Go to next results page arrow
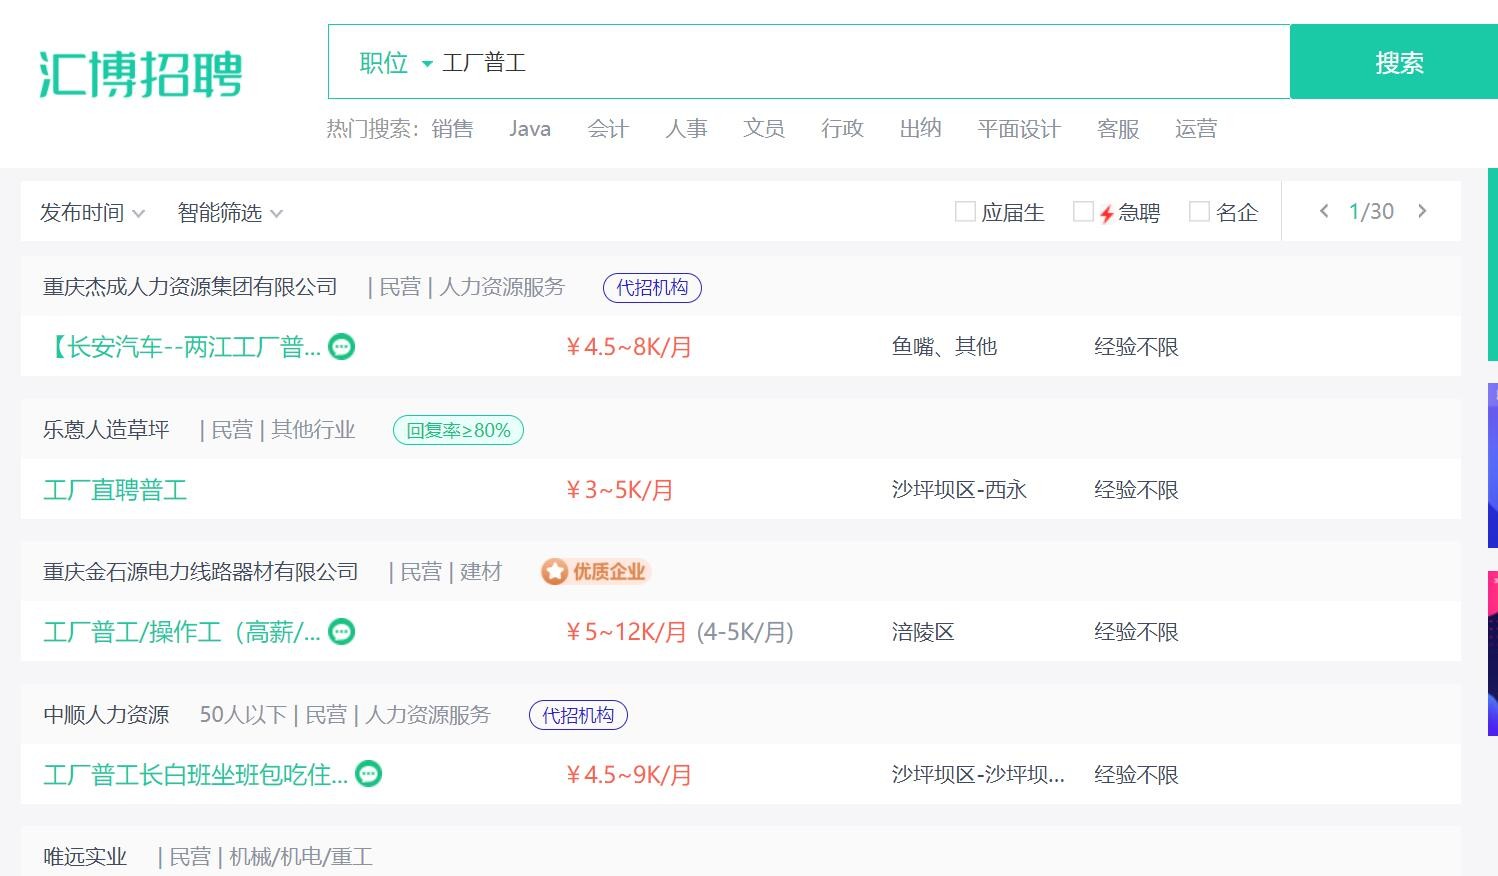The height and width of the screenshot is (876, 1498). click(1422, 211)
